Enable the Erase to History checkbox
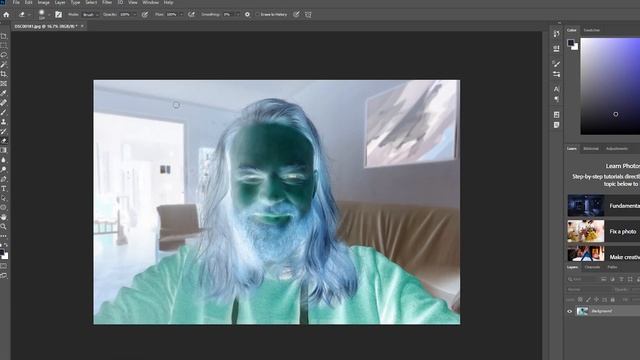640x360 pixels. click(258, 14)
